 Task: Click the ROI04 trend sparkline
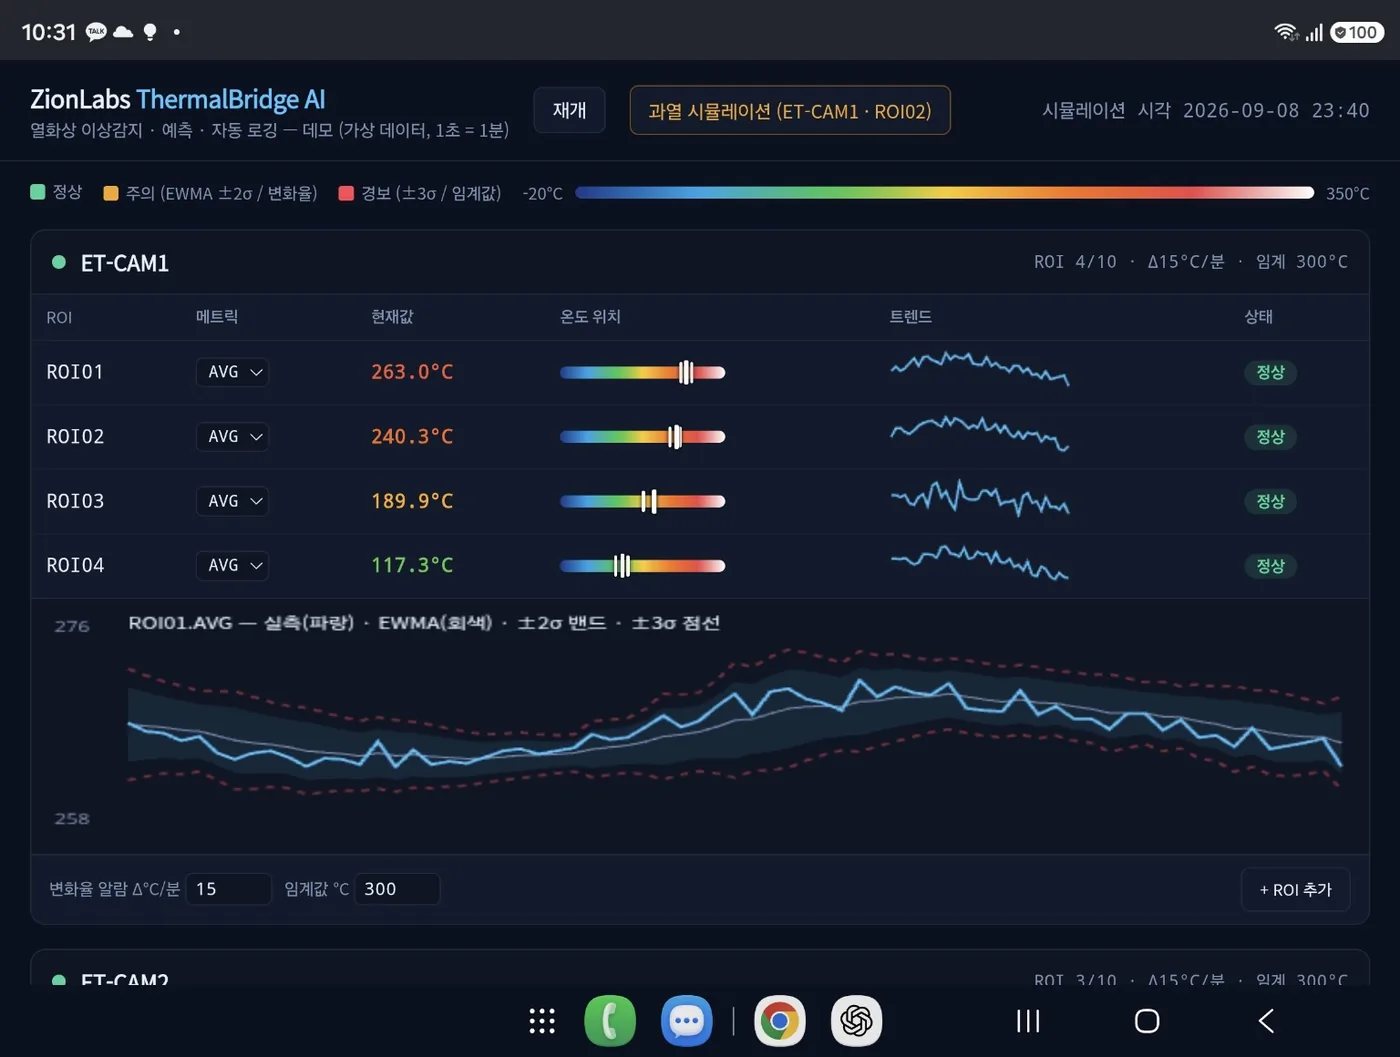coord(980,563)
